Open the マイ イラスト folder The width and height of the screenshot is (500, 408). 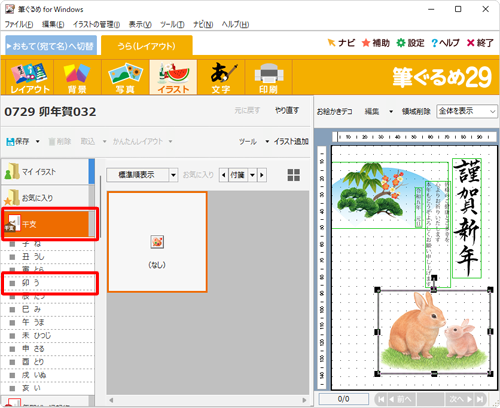(x=45, y=171)
